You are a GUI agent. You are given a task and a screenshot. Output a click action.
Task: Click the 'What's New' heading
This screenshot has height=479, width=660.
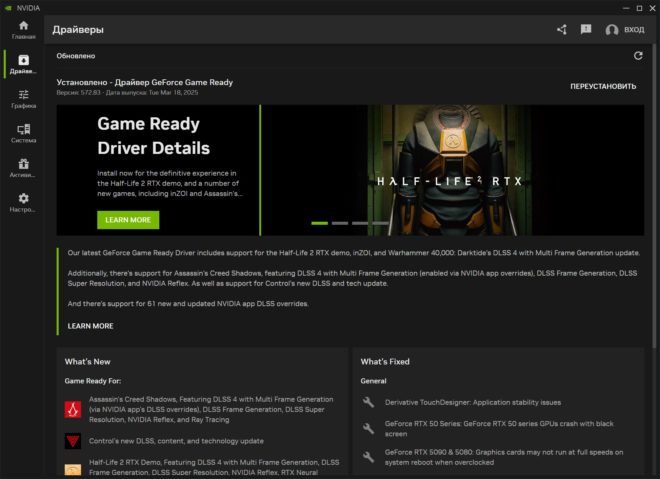(x=88, y=362)
